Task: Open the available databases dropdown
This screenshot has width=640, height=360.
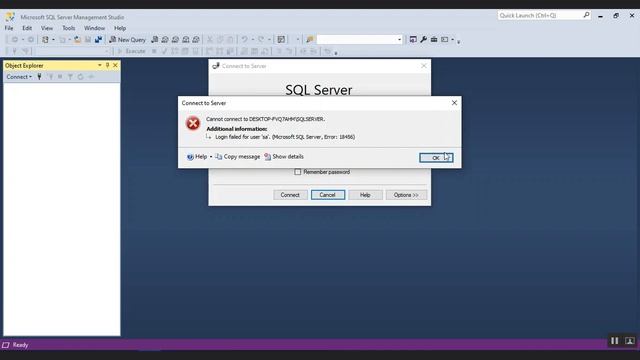Action: (107, 51)
